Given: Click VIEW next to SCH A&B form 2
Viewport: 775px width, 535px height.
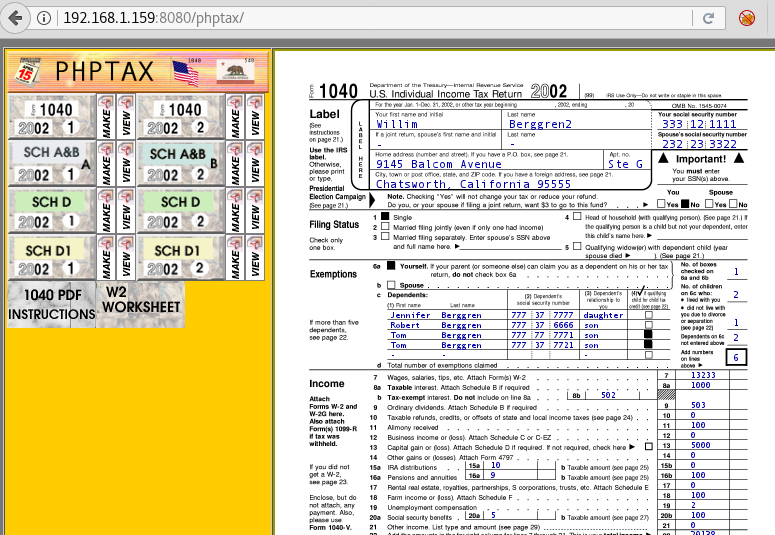Looking at the screenshot, I should click(x=255, y=164).
